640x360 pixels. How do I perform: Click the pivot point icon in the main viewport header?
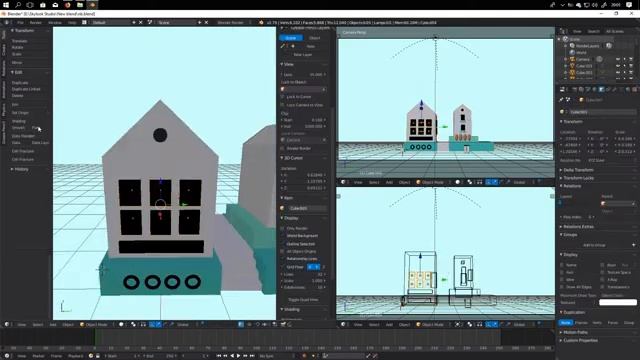pos(133,324)
